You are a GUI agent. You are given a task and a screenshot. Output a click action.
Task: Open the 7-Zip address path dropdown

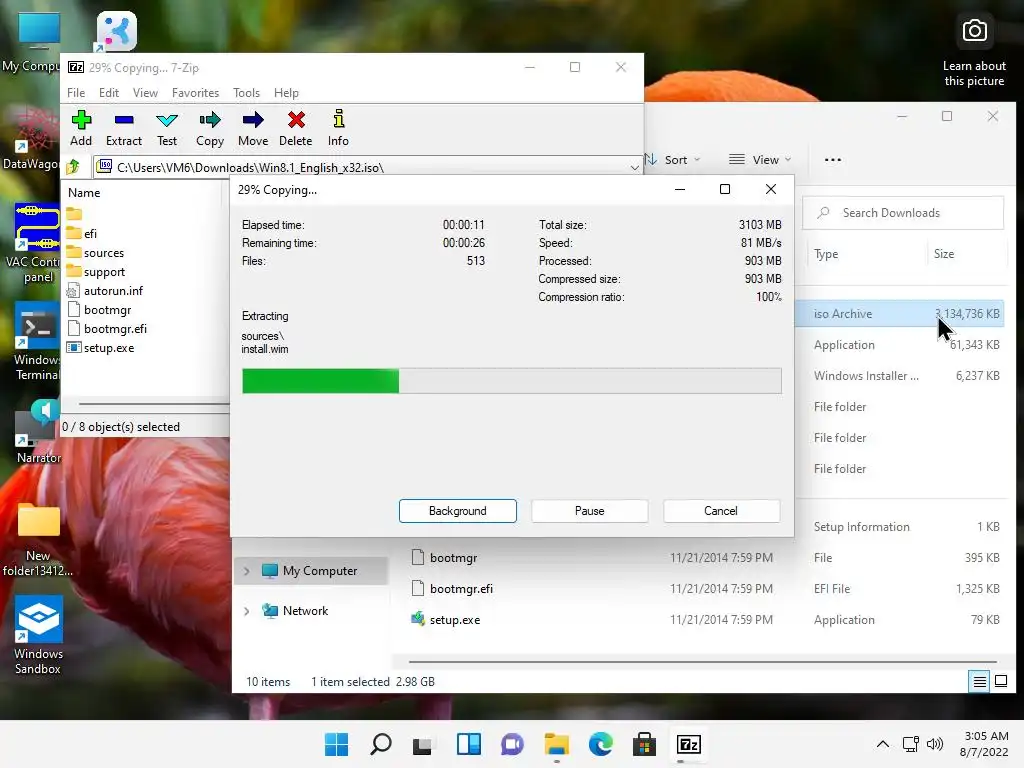click(x=634, y=168)
